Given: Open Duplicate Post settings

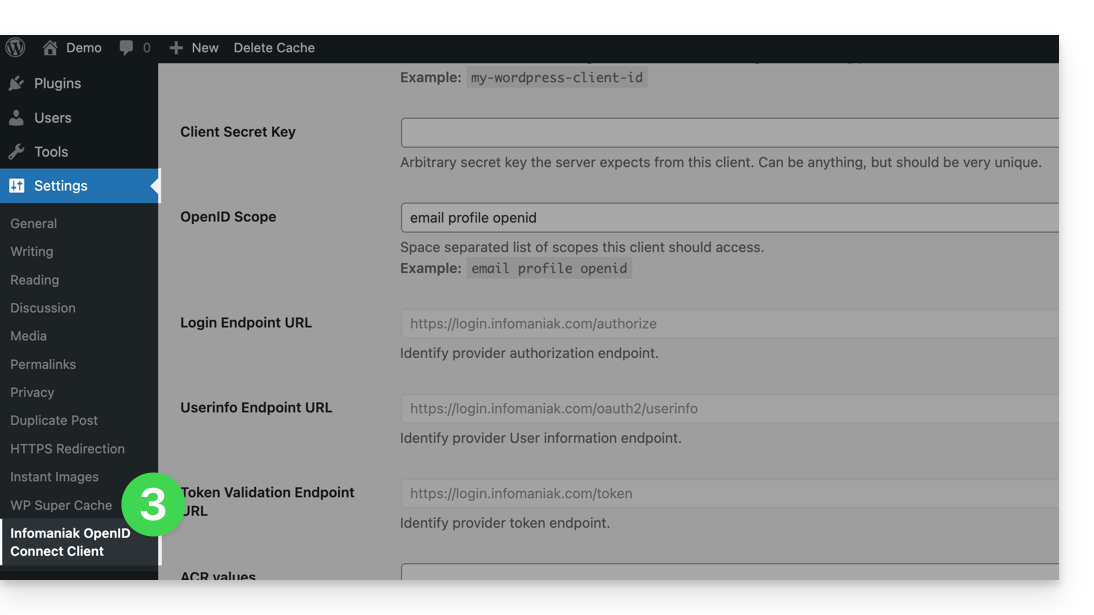Looking at the screenshot, I should click(x=54, y=420).
